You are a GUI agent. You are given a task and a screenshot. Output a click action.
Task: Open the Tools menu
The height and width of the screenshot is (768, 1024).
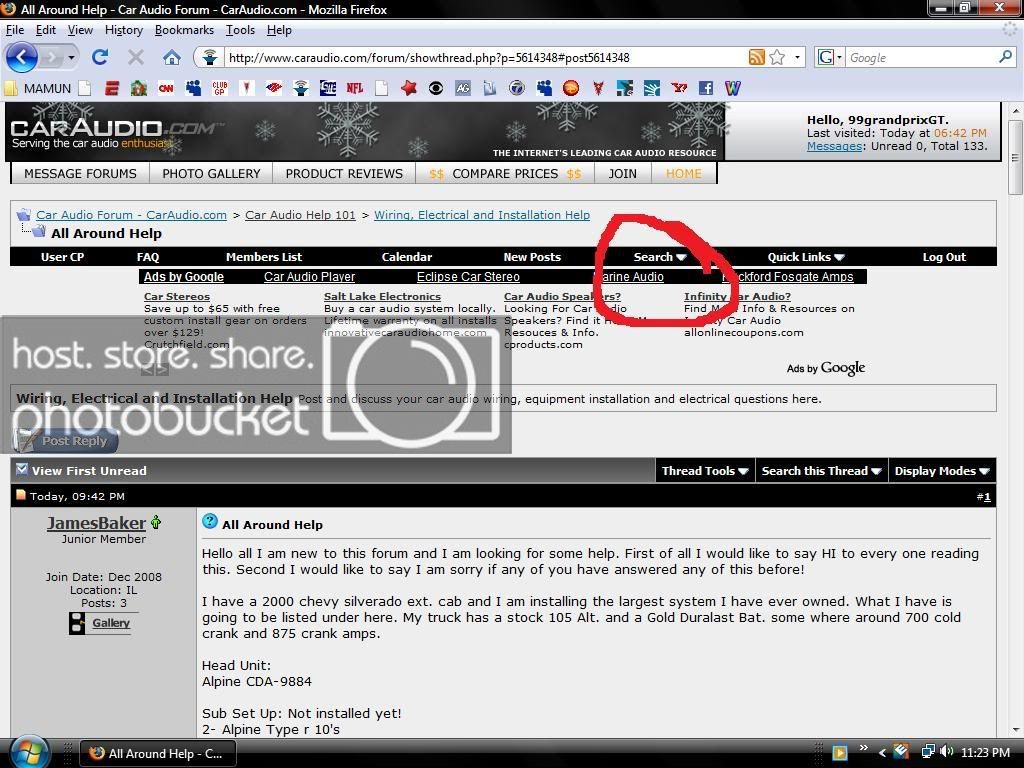click(240, 30)
